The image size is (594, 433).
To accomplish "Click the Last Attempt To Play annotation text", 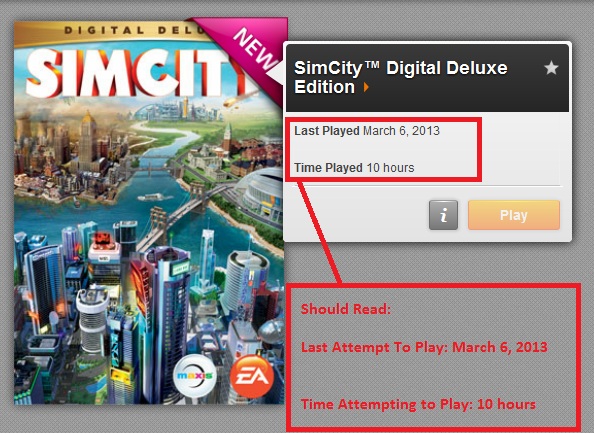I will [424, 347].
